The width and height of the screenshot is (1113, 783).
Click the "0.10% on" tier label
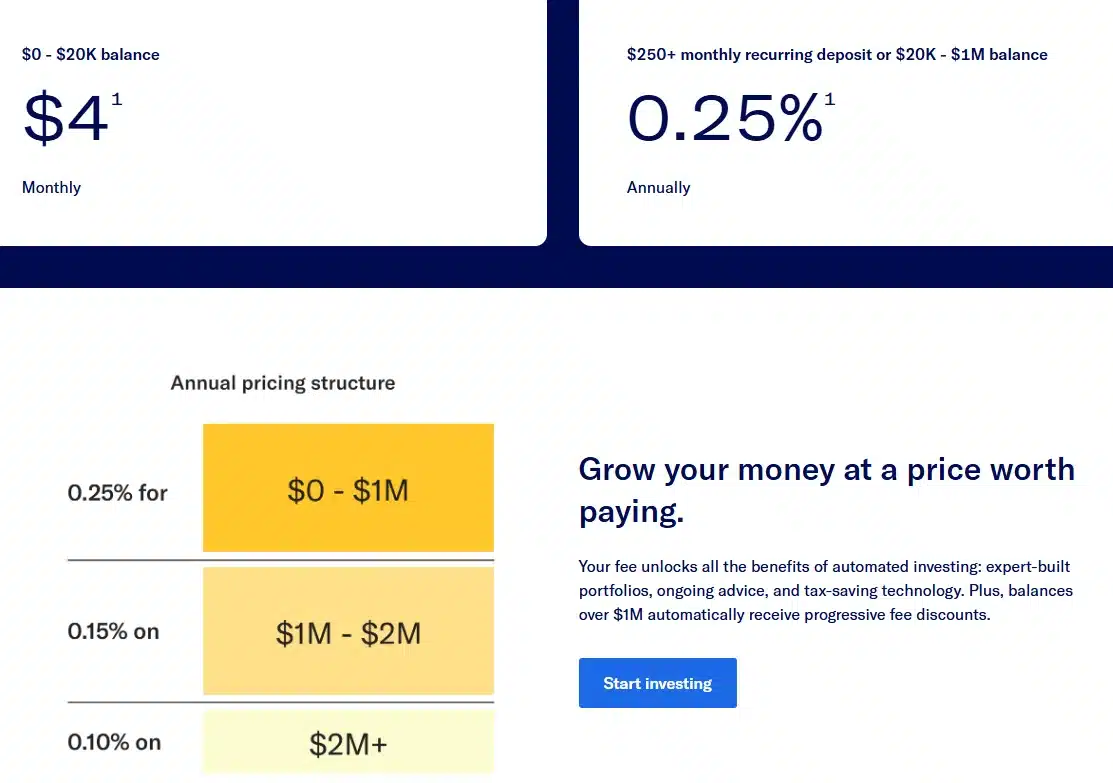[114, 742]
